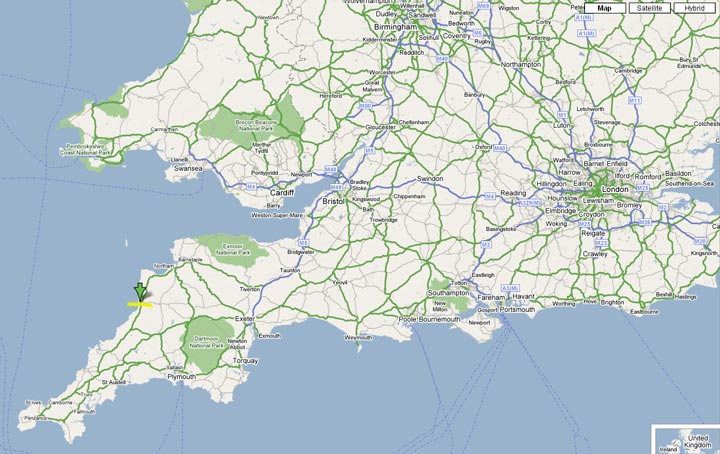This screenshot has width=720, height=454.
Task: Click the yellow highlight under the marker
Action: (140, 304)
